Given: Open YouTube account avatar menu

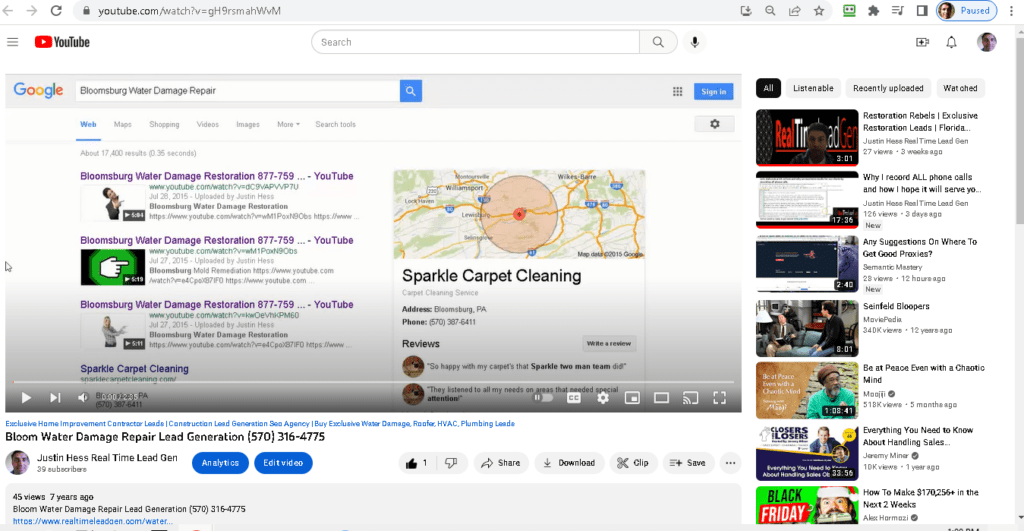Looking at the screenshot, I should [x=986, y=42].
